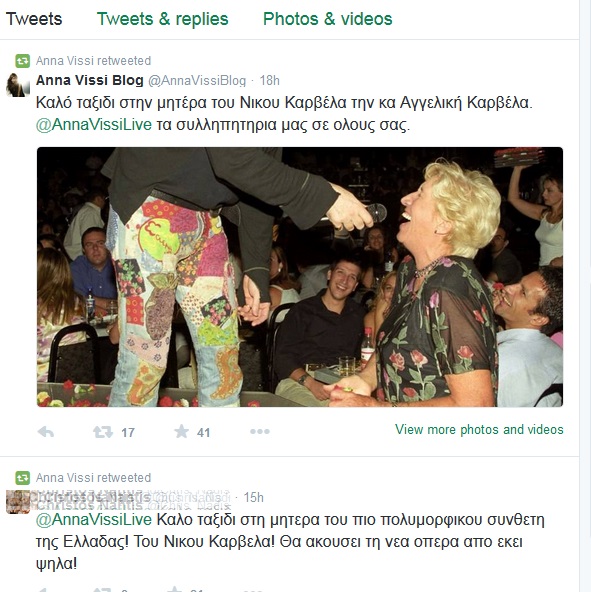Enlarge the concert photo in the tweet
Image resolution: width=591 pixels, height=592 pixels.
(300, 277)
